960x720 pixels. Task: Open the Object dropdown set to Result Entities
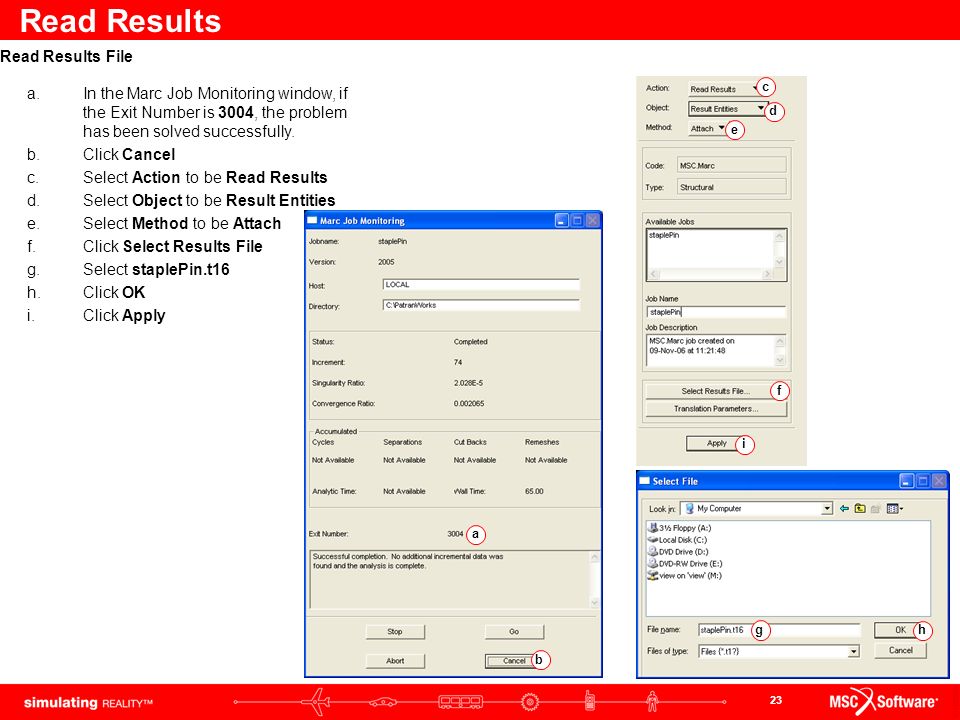[727, 108]
